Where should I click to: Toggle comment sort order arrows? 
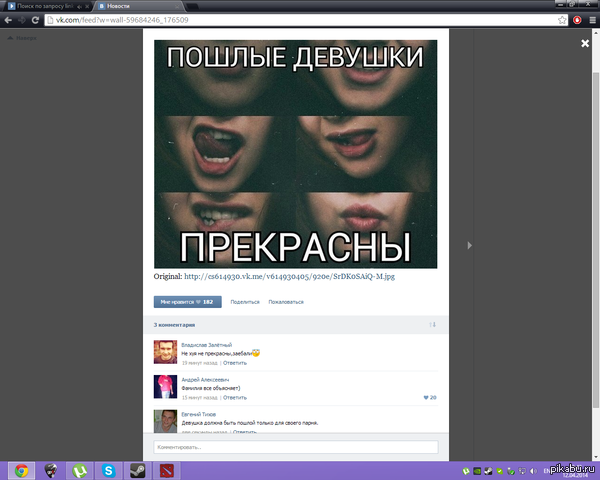432,325
